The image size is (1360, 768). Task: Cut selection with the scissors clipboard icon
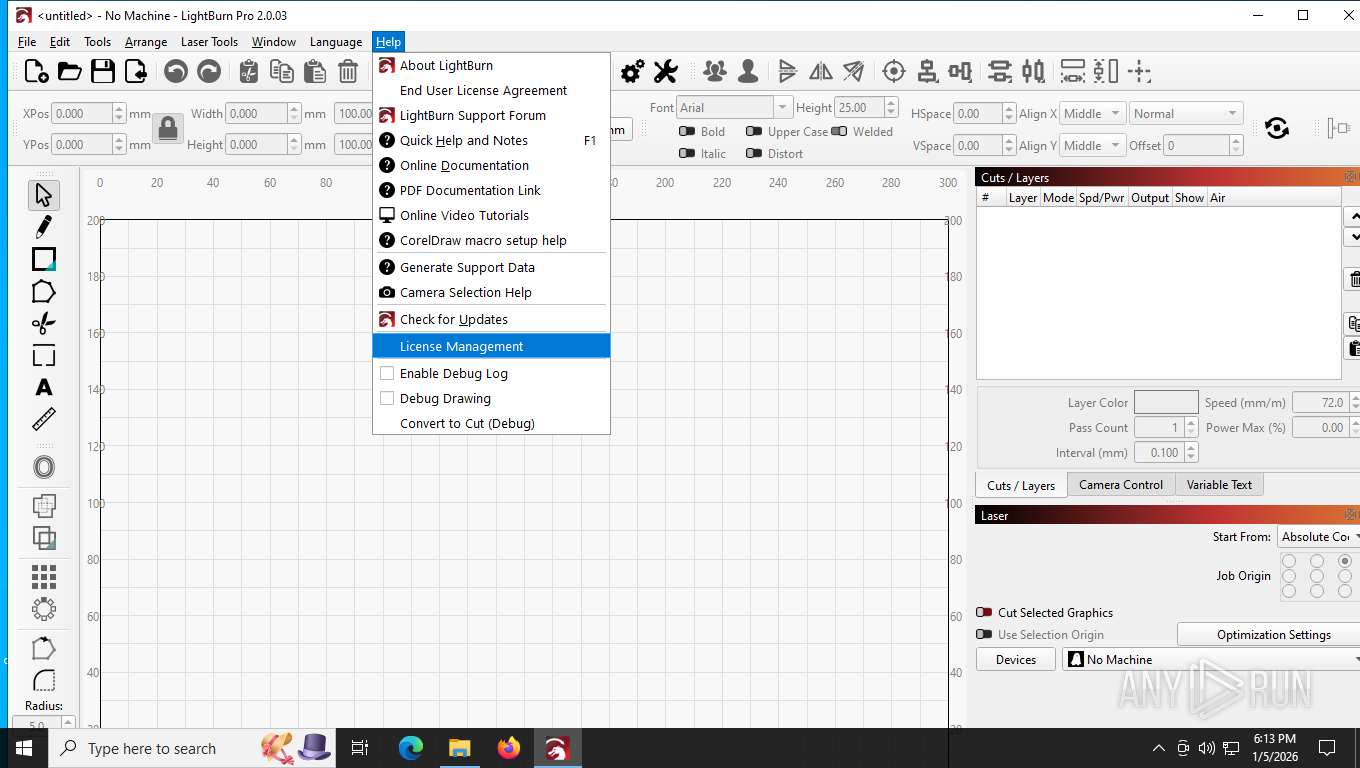[x=249, y=71]
